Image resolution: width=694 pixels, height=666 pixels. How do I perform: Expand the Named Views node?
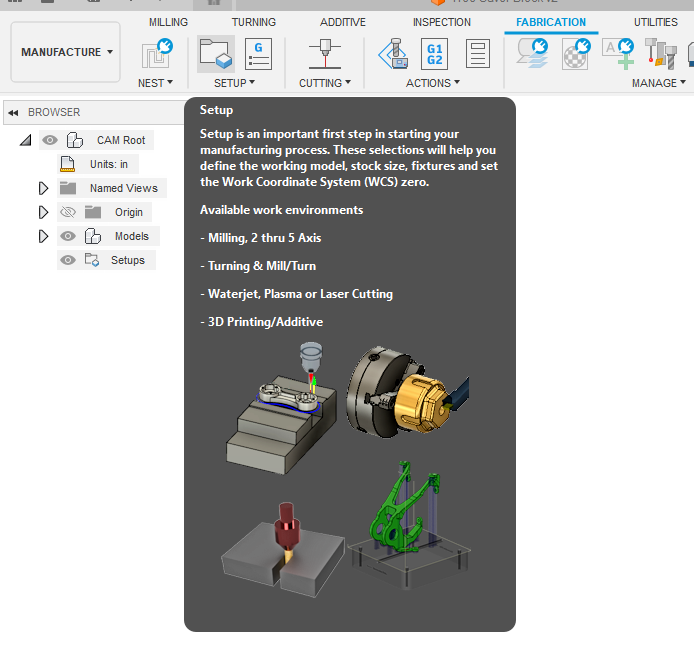click(43, 188)
